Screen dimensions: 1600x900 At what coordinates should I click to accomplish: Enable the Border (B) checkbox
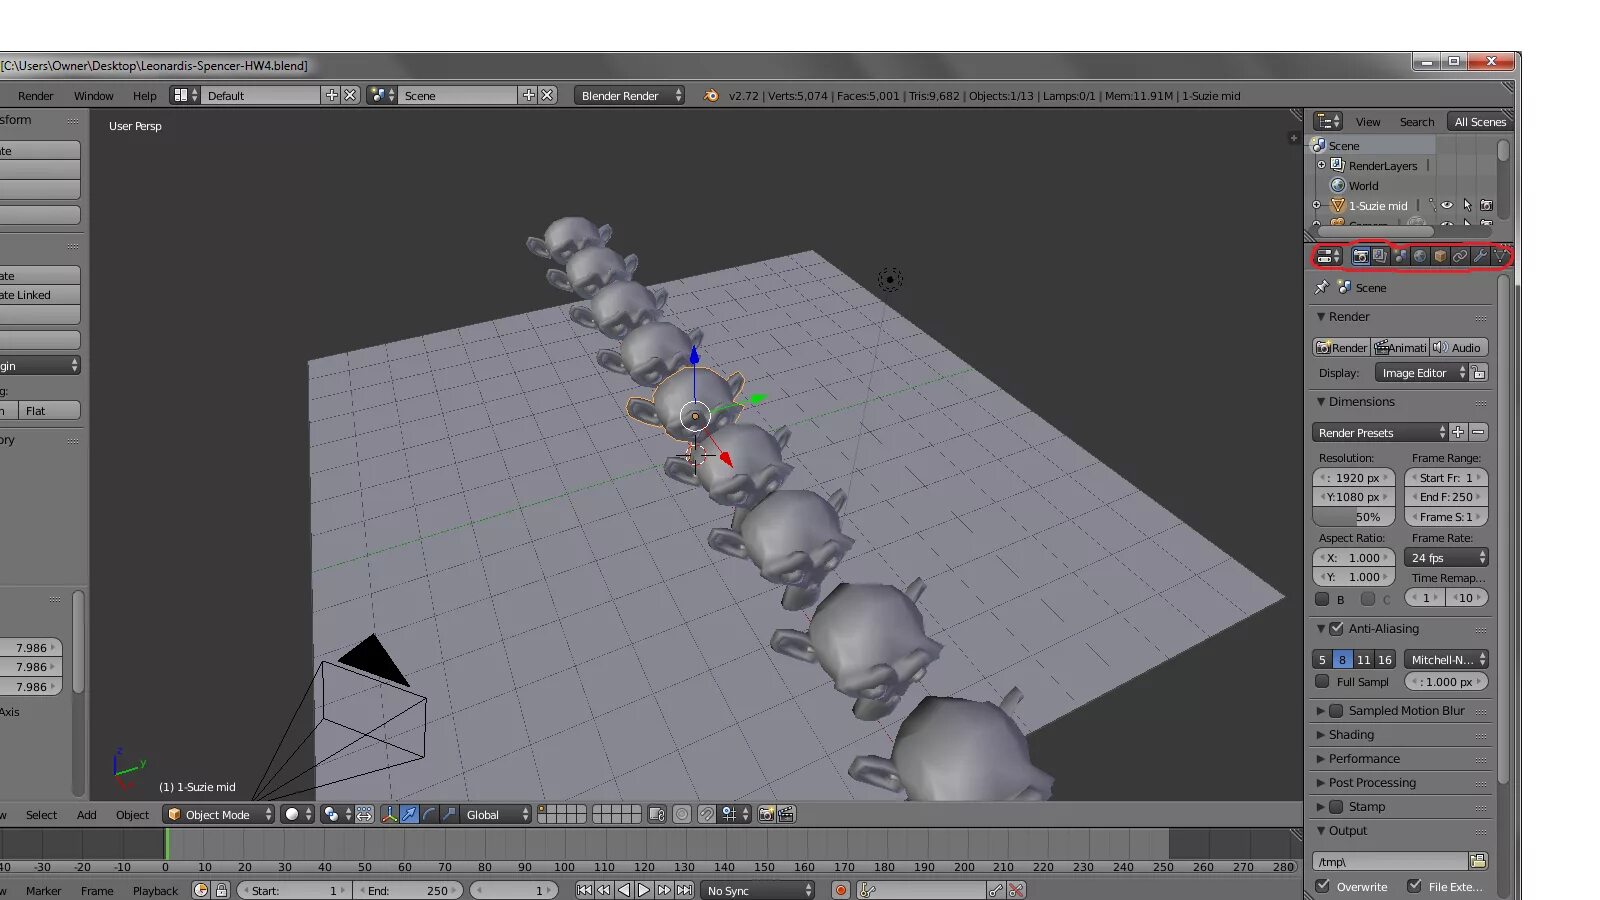(1322, 599)
